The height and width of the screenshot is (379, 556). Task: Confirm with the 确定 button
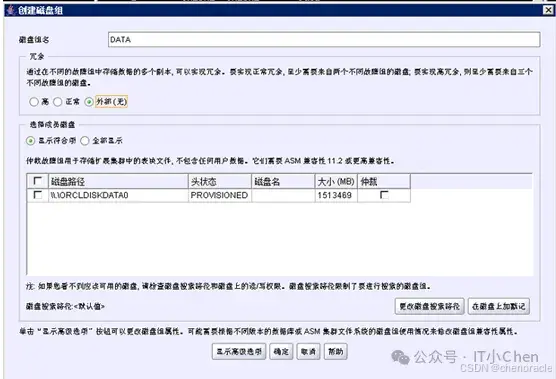tap(281, 351)
